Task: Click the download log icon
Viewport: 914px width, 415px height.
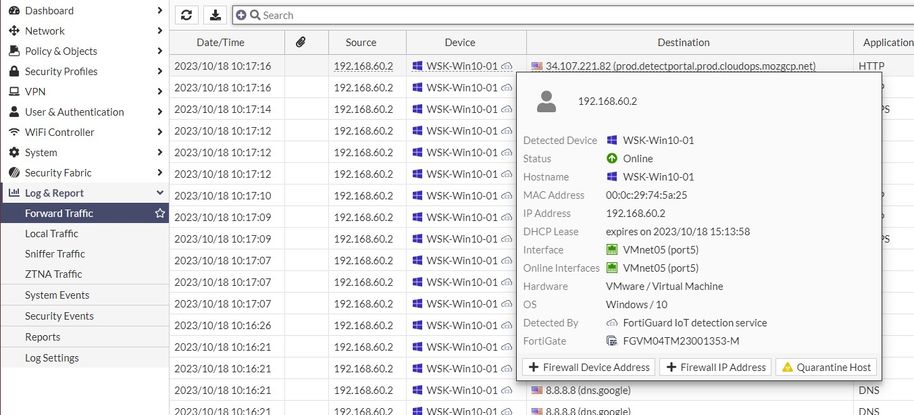Action: click(x=215, y=15)
